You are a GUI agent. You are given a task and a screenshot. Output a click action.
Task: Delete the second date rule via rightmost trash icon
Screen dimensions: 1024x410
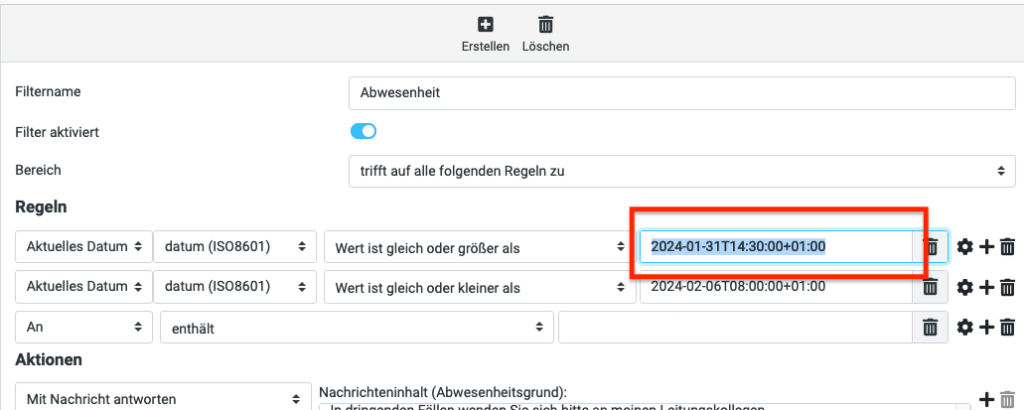[x=1007, y=288]
